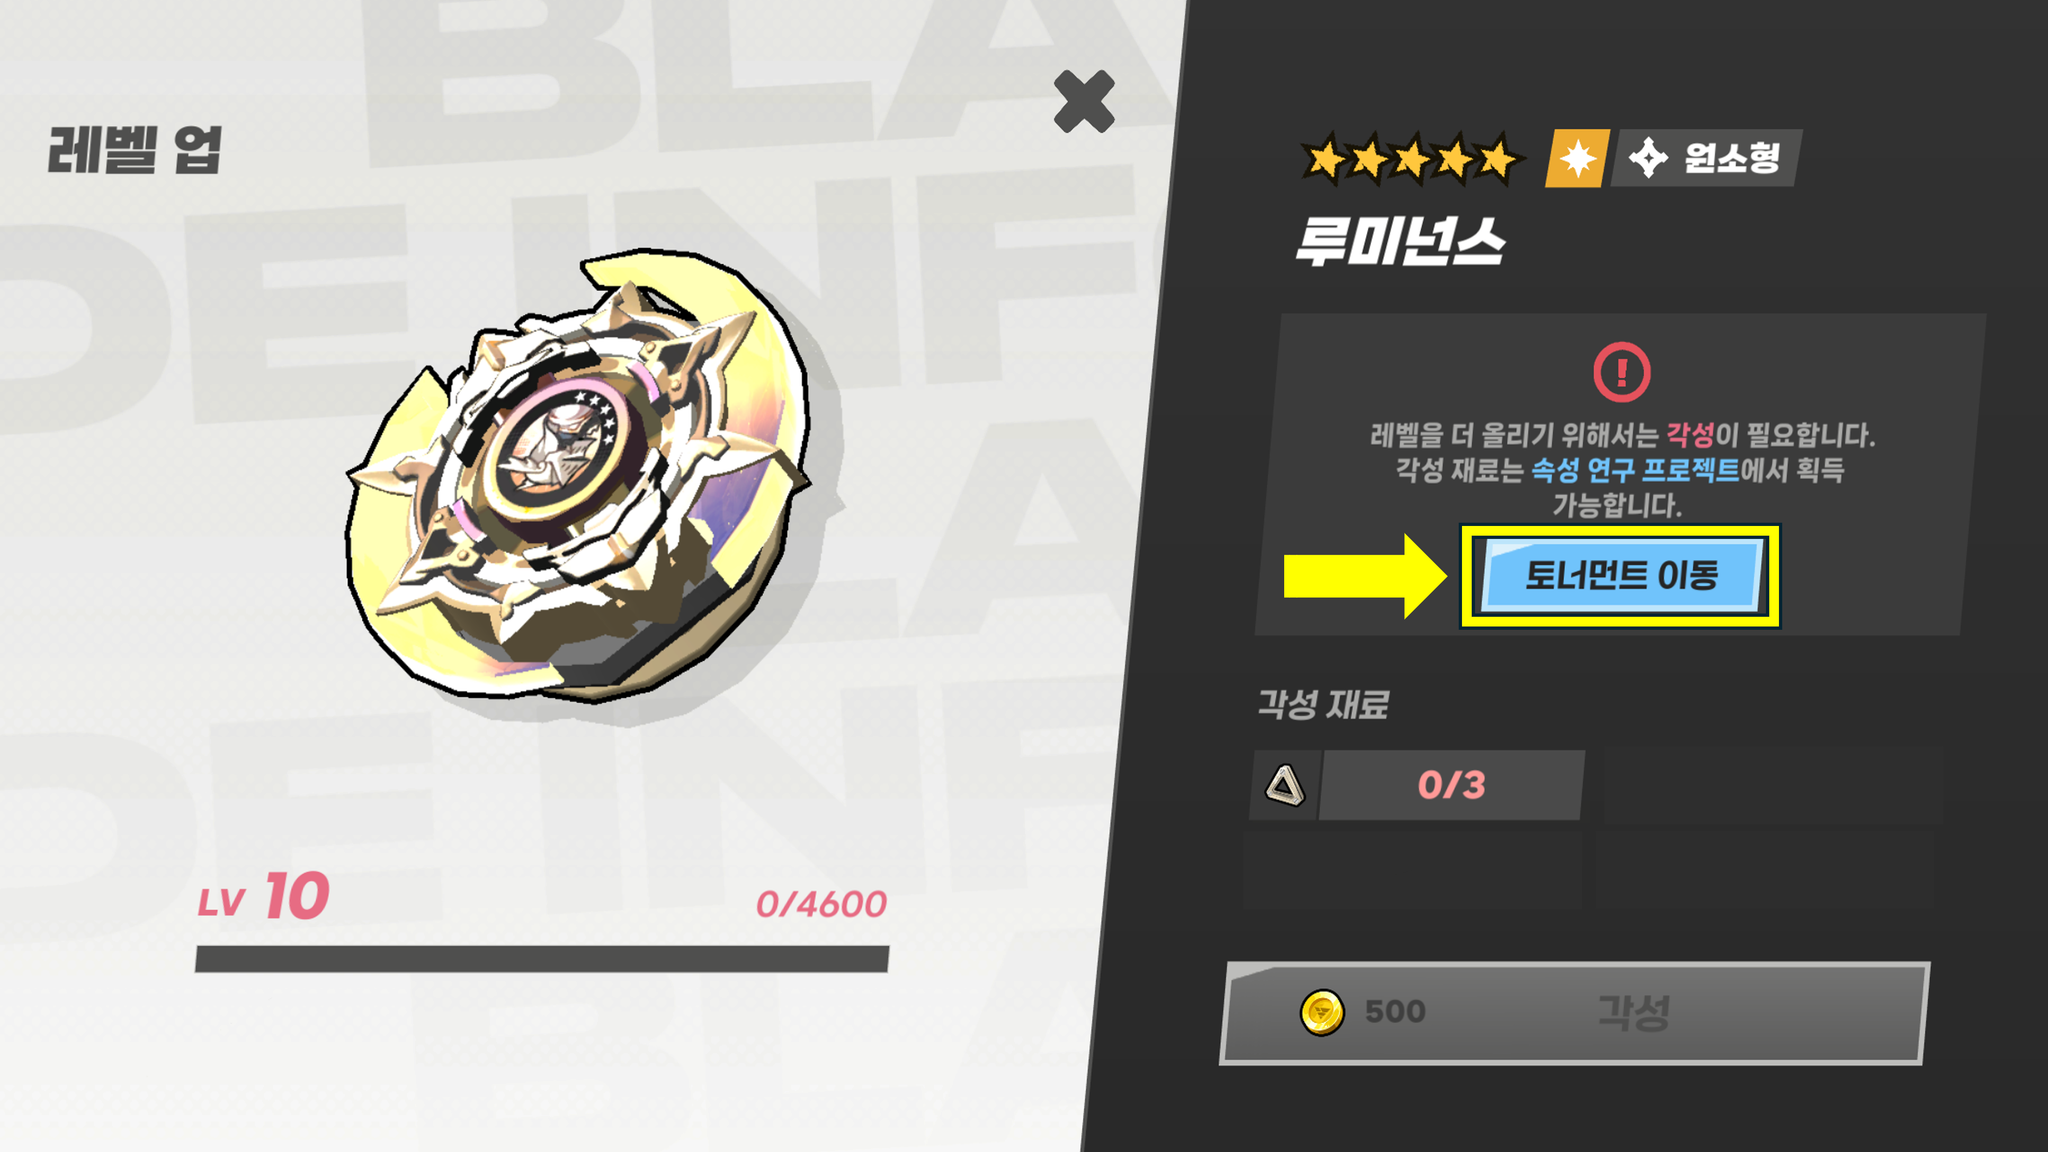This screenshot has width=2048, height=1152.
Task: Tap the 0/3 material count field
Action: 1452,785
